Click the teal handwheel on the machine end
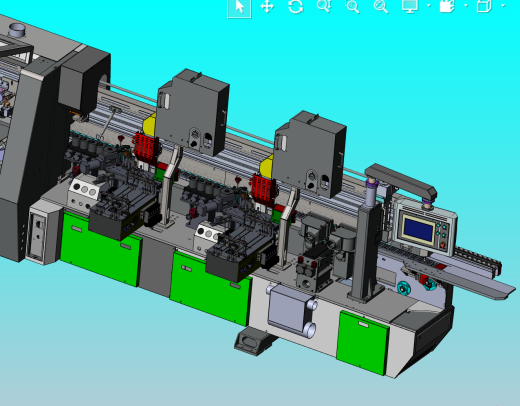The height and width of the screenshot is (406, 520). (x=404, y=288)
